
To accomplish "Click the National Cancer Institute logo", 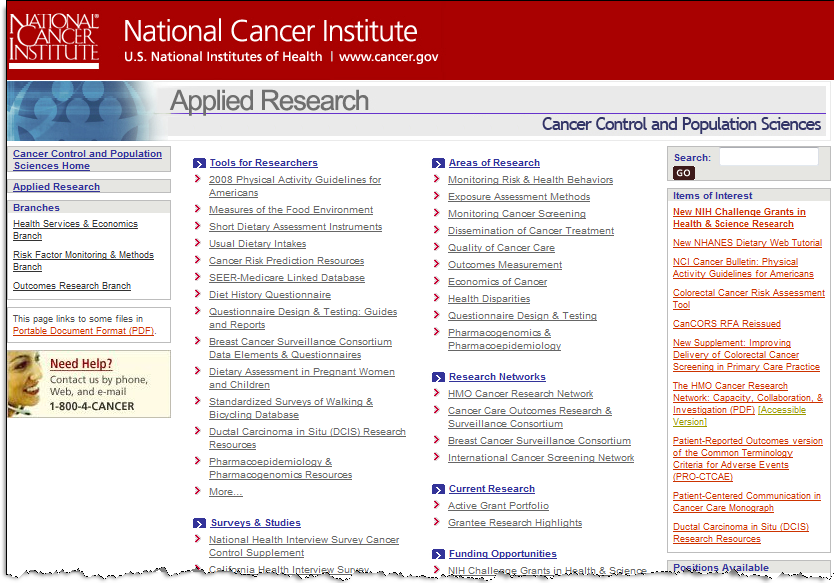I will pos(54,41).
